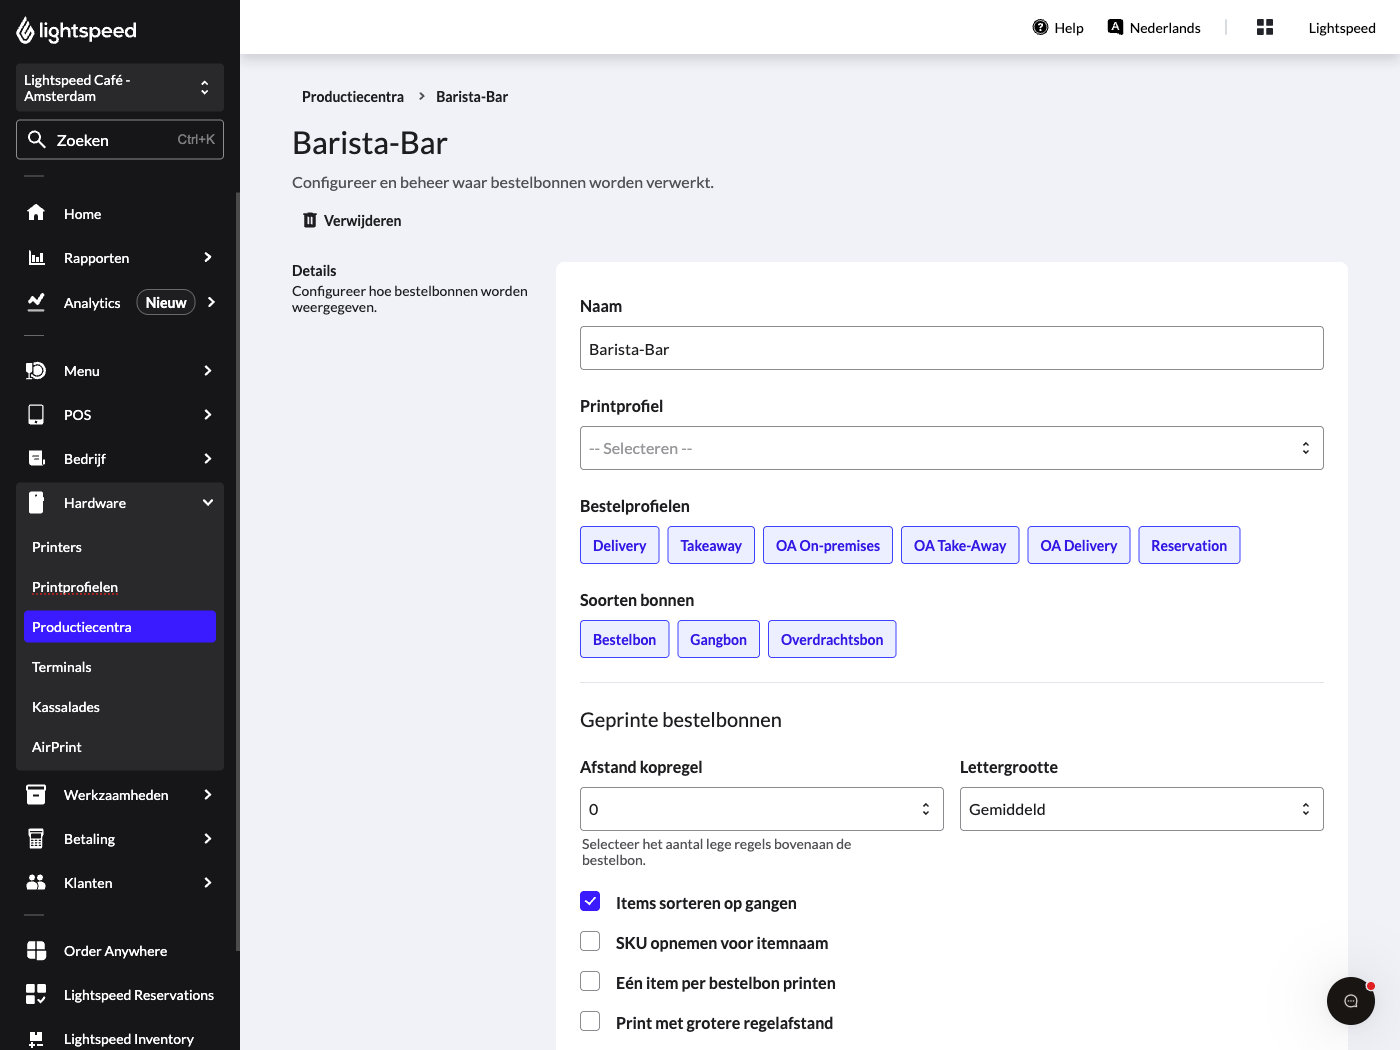Expand the Menu submenu chevron
This screenshot has height=1050, width=1400.
click(x=208, y=370)
